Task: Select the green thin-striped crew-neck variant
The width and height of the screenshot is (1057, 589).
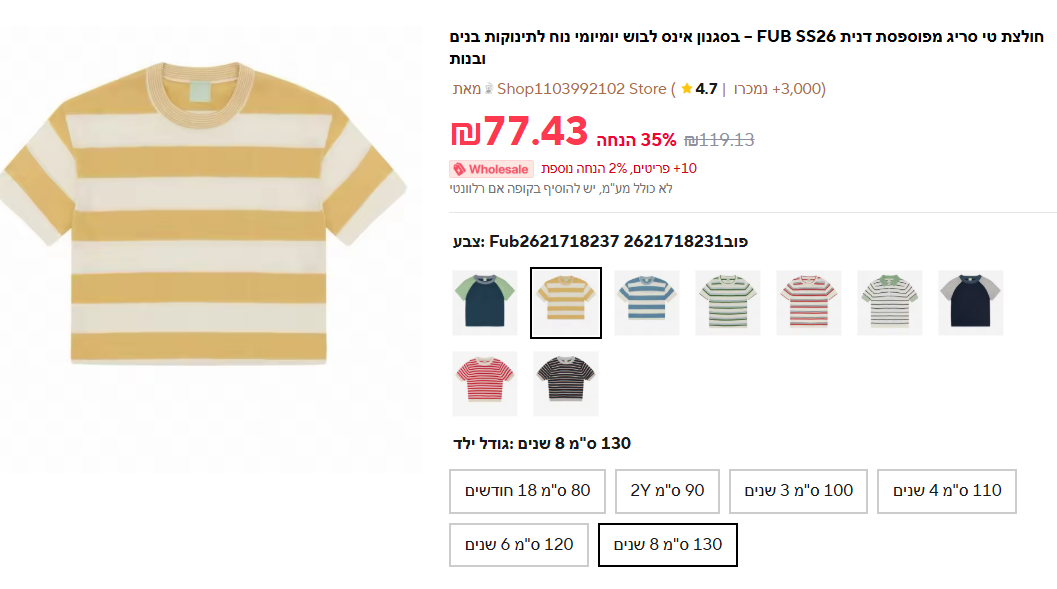Action: click(728, 303)
